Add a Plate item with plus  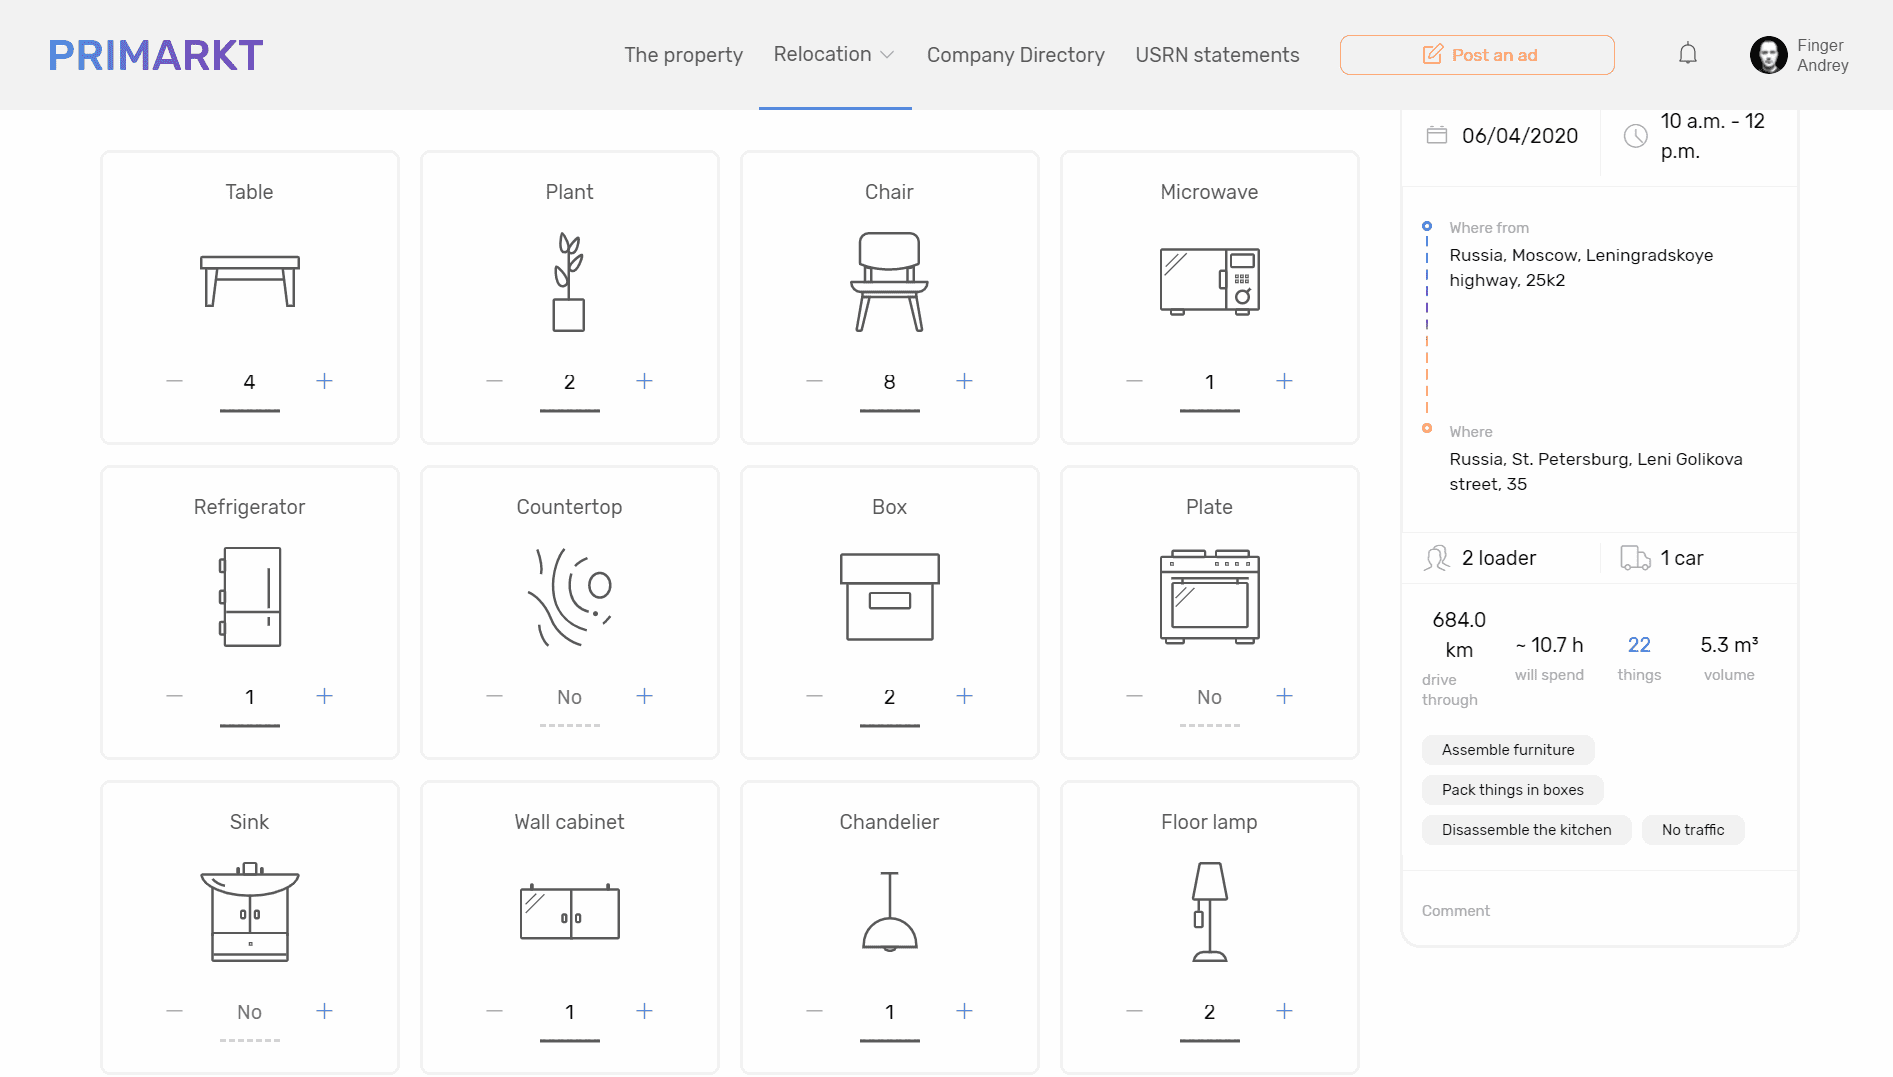click(x=1284, y=696)
